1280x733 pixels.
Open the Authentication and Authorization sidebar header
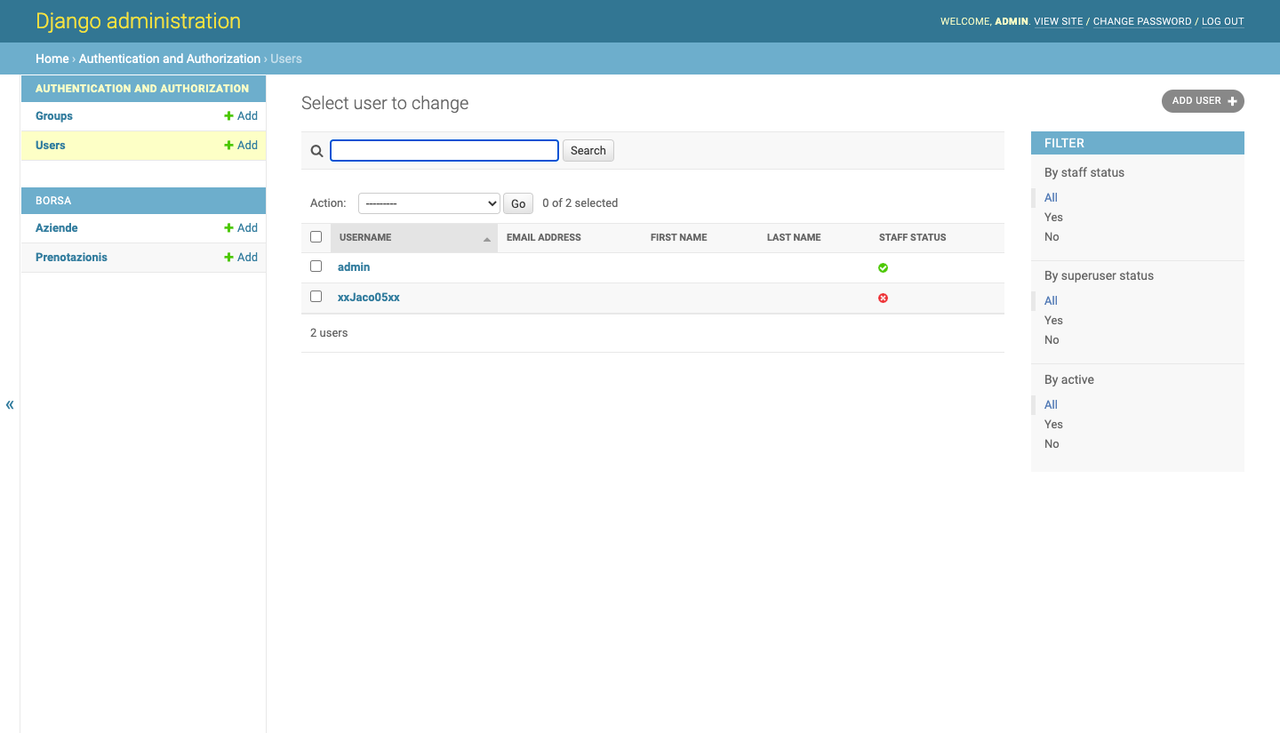coord(142,88)
